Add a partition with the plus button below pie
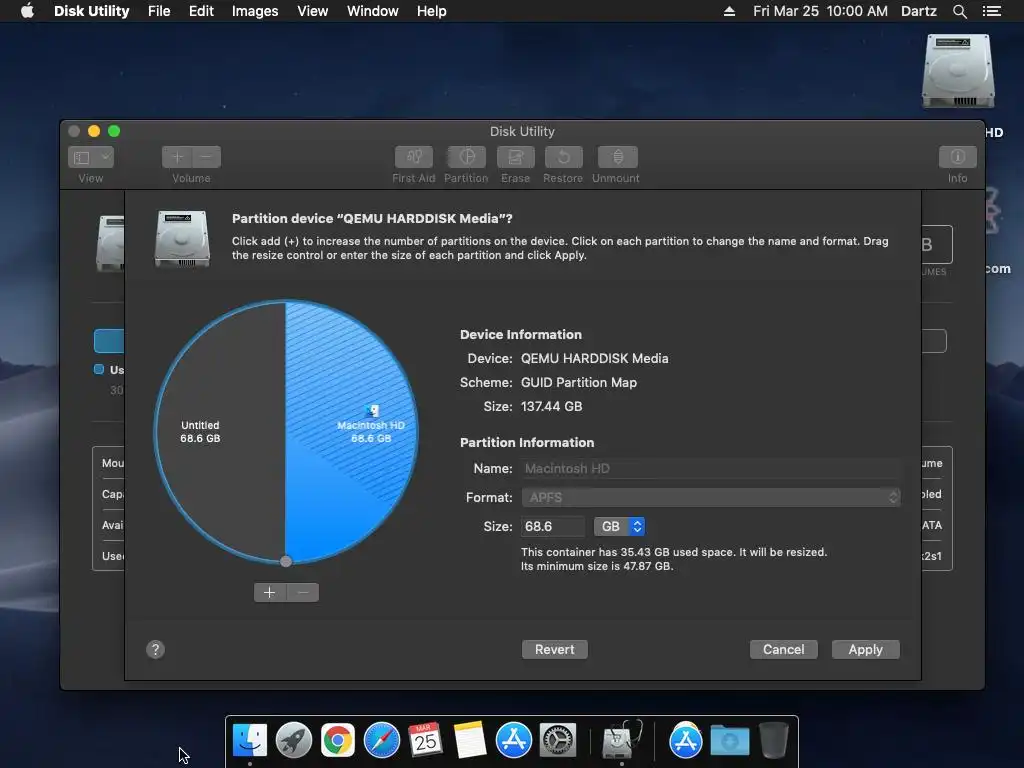This screenshot has height=768, width=1024. pyautogui.click(x=270, y=592)
